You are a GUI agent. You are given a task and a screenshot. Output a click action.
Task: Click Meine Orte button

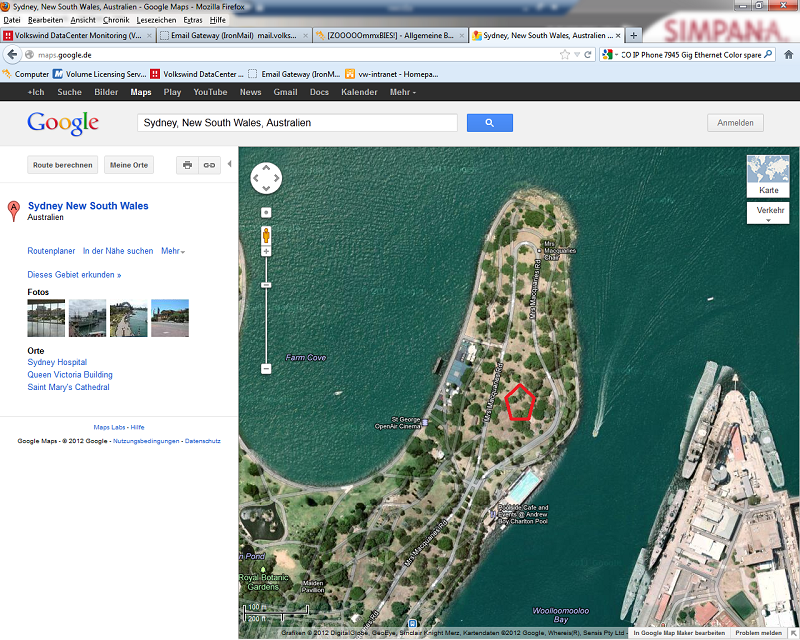coord(129,165)
